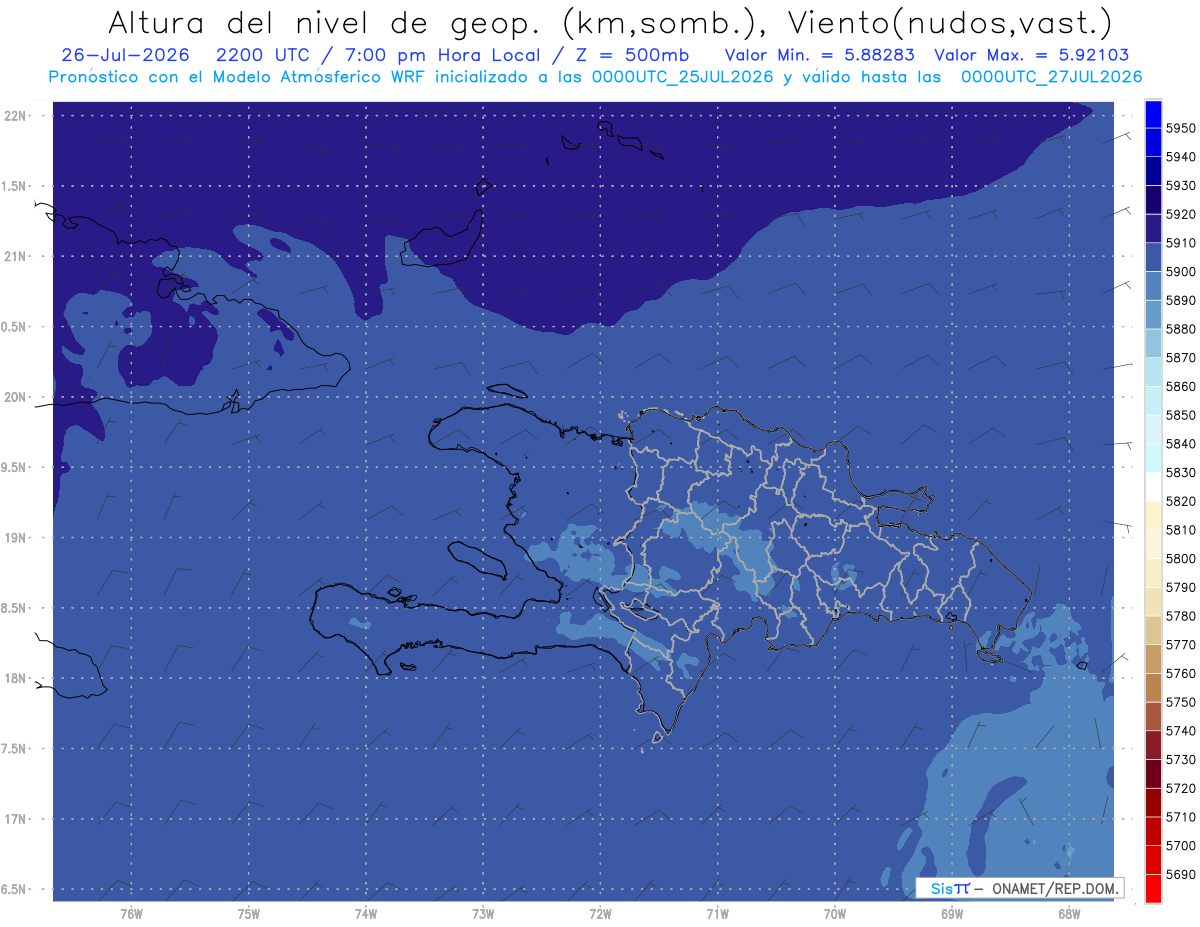Click the '22N' latitude label

(x=16, y=116)
